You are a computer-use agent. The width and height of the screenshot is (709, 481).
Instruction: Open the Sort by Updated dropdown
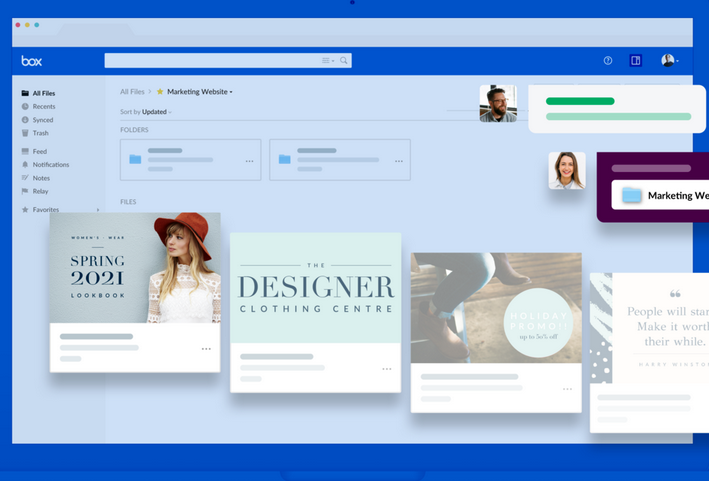(x=157, y=112)
